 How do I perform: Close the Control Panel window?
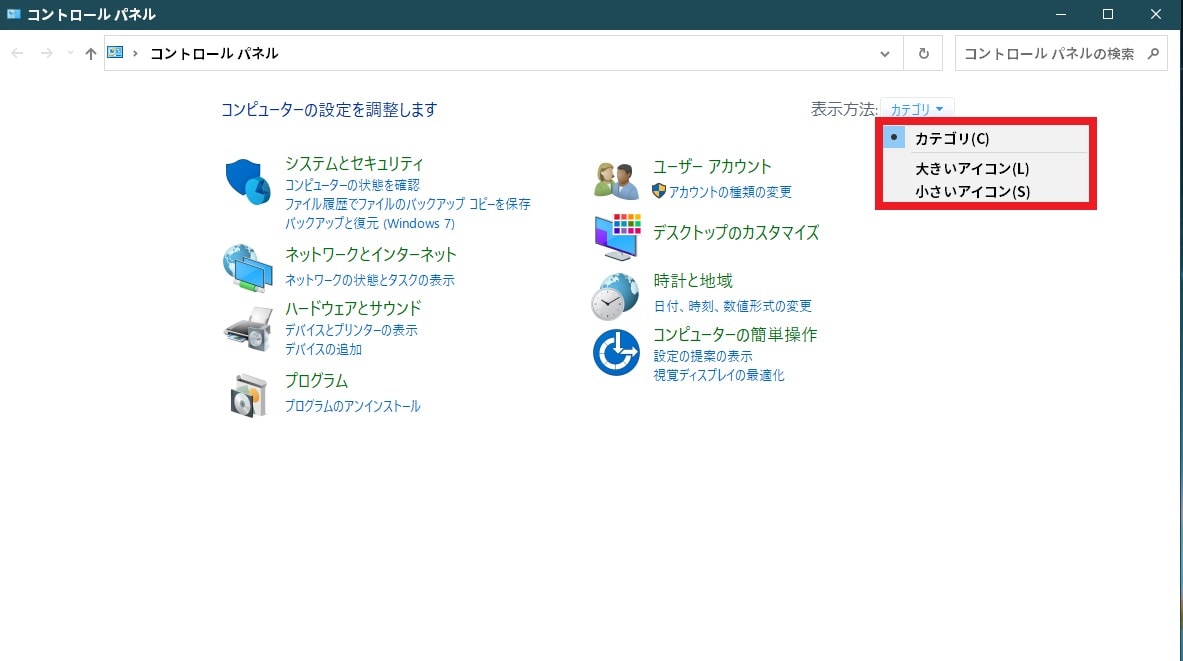point(1156,14)
